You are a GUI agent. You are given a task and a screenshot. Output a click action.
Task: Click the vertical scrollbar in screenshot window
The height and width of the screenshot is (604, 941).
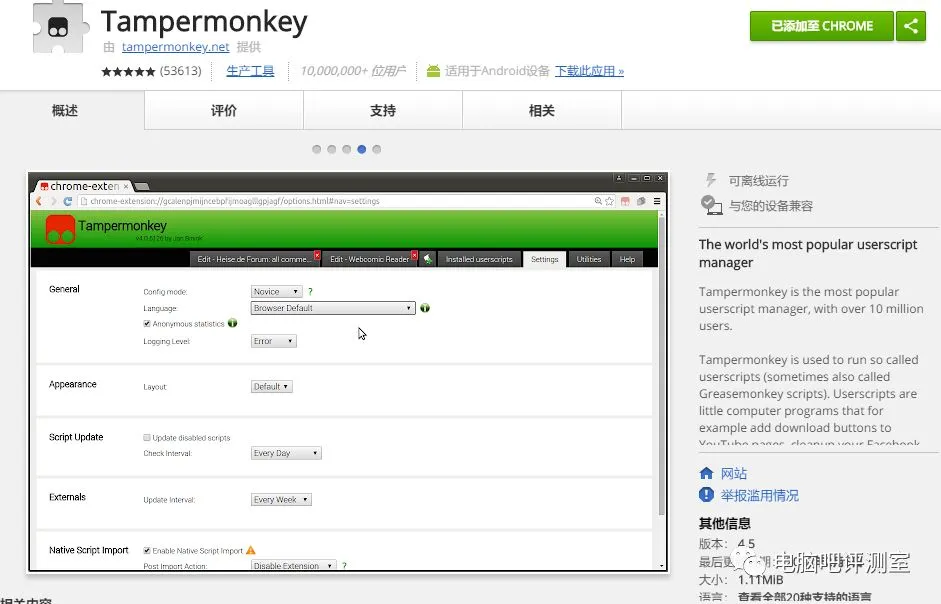[x=662, y=366]
